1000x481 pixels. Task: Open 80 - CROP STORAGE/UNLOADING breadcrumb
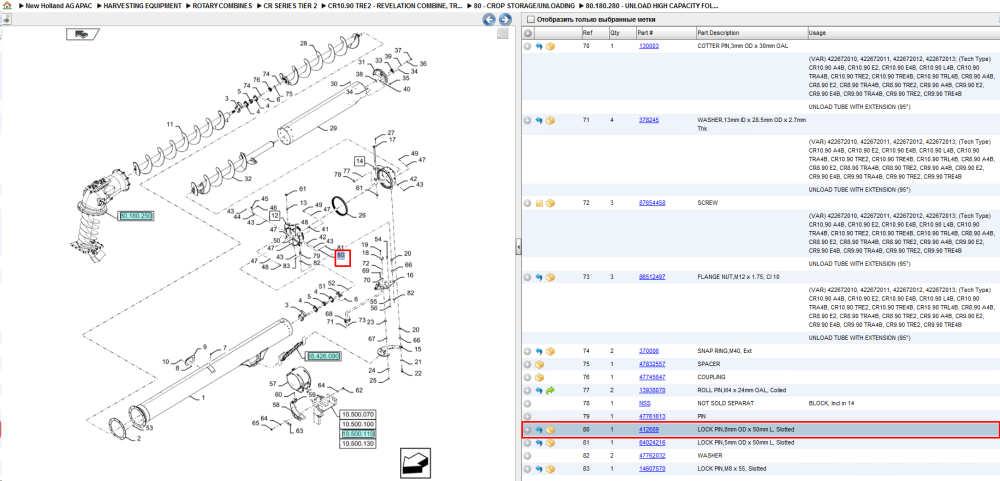524,5
